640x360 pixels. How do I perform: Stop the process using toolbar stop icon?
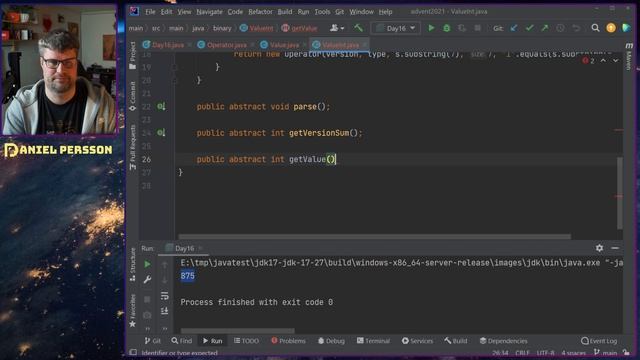[477, 28]
